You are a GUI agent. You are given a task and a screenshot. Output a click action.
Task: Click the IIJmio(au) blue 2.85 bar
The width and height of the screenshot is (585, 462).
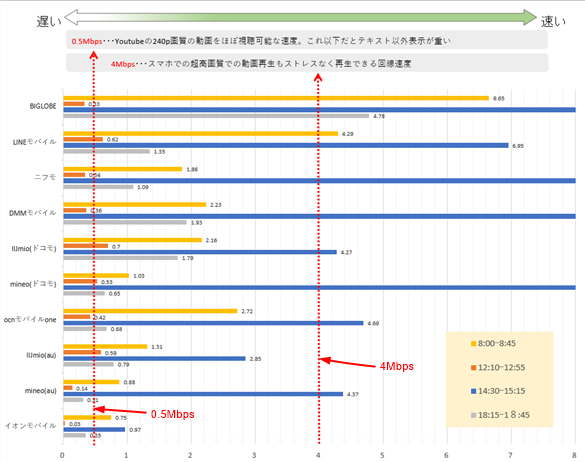pyautogui.click(x=154, y=359)
